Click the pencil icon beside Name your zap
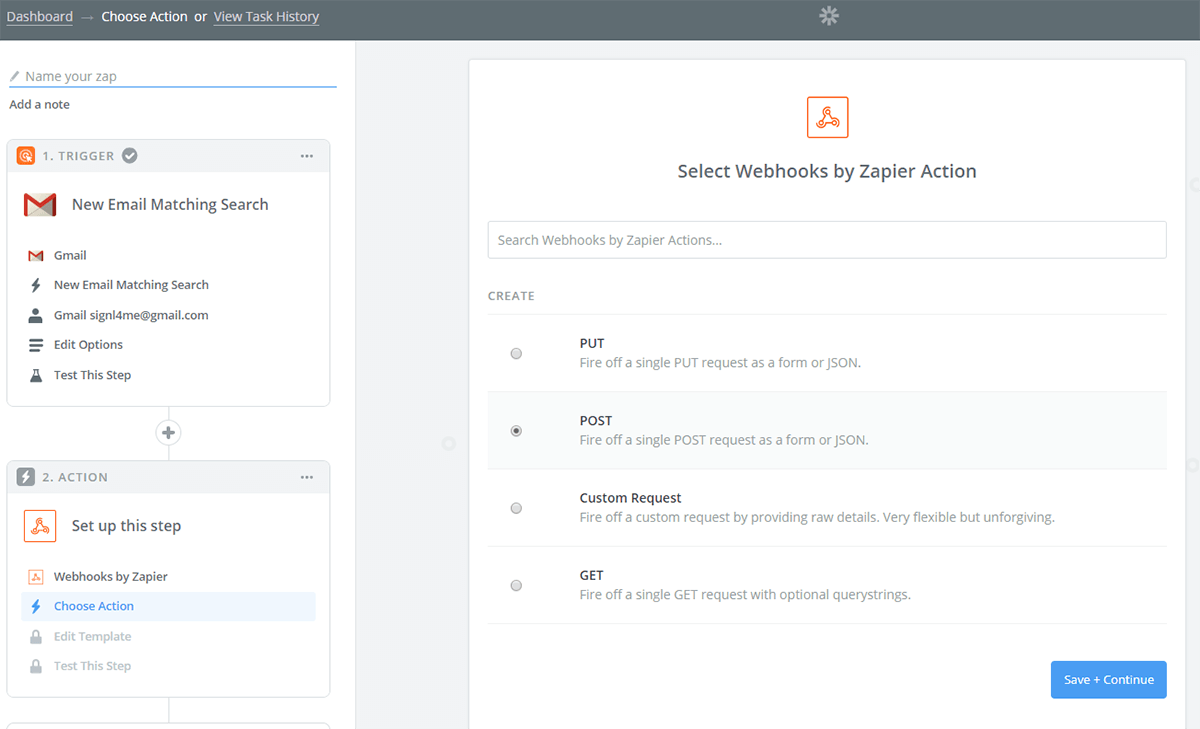 [x=15, y=76]
